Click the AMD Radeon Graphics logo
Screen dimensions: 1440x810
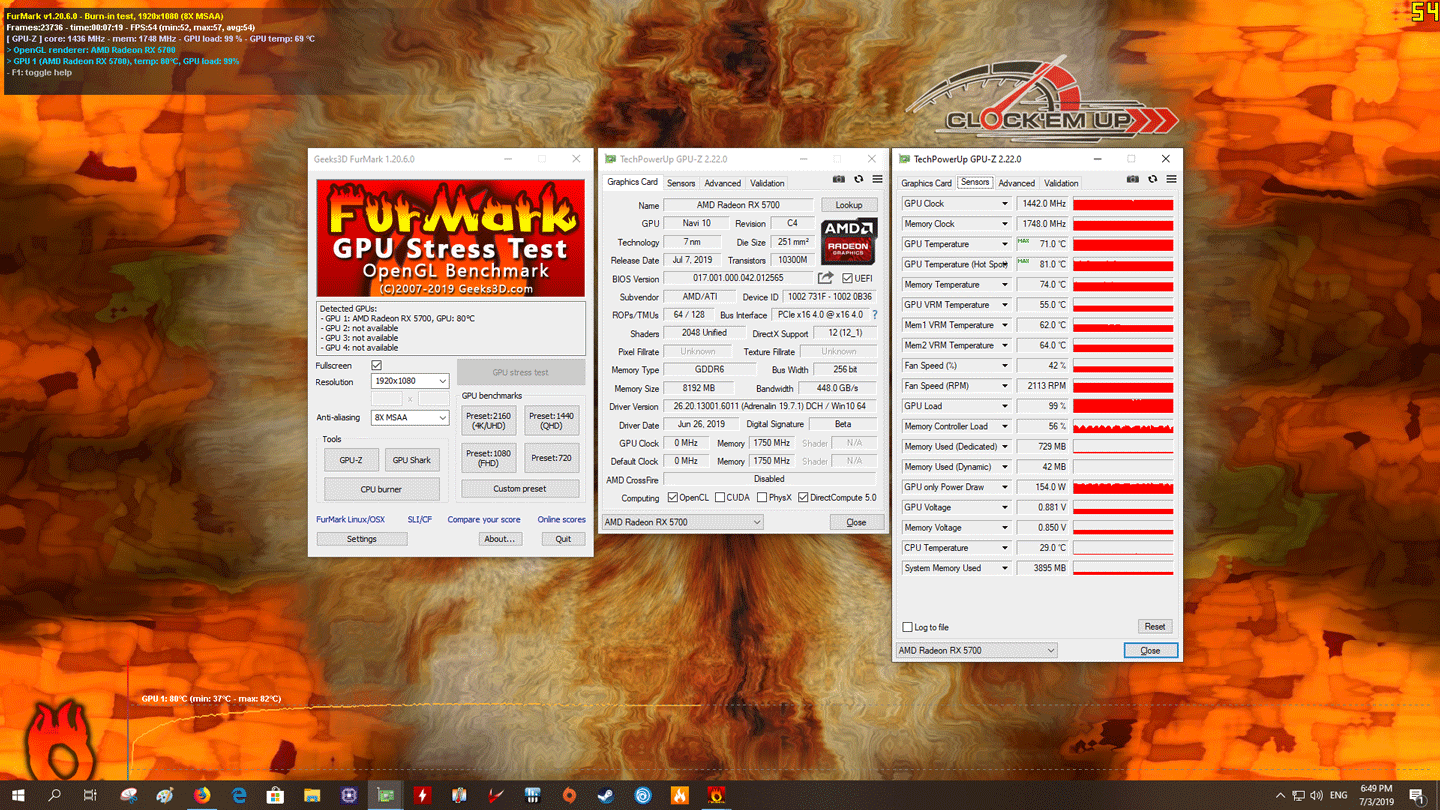tap(848, 242)
